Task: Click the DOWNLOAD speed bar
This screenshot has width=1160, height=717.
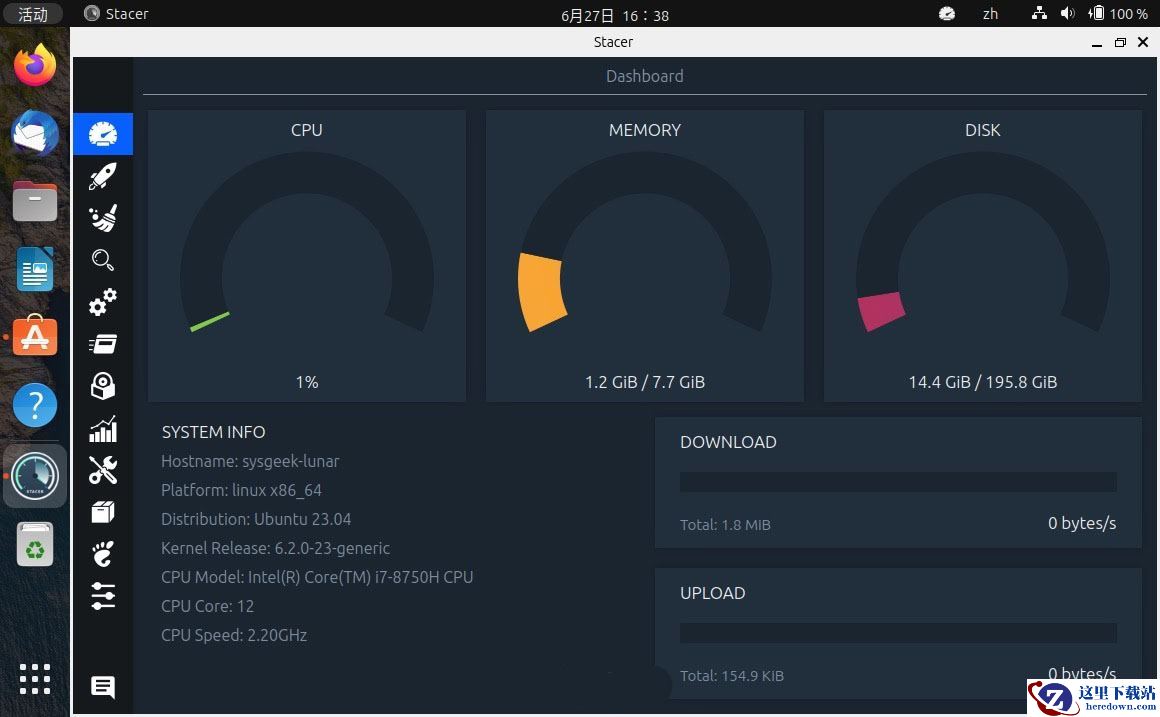Action: click(x=898, y=482)
